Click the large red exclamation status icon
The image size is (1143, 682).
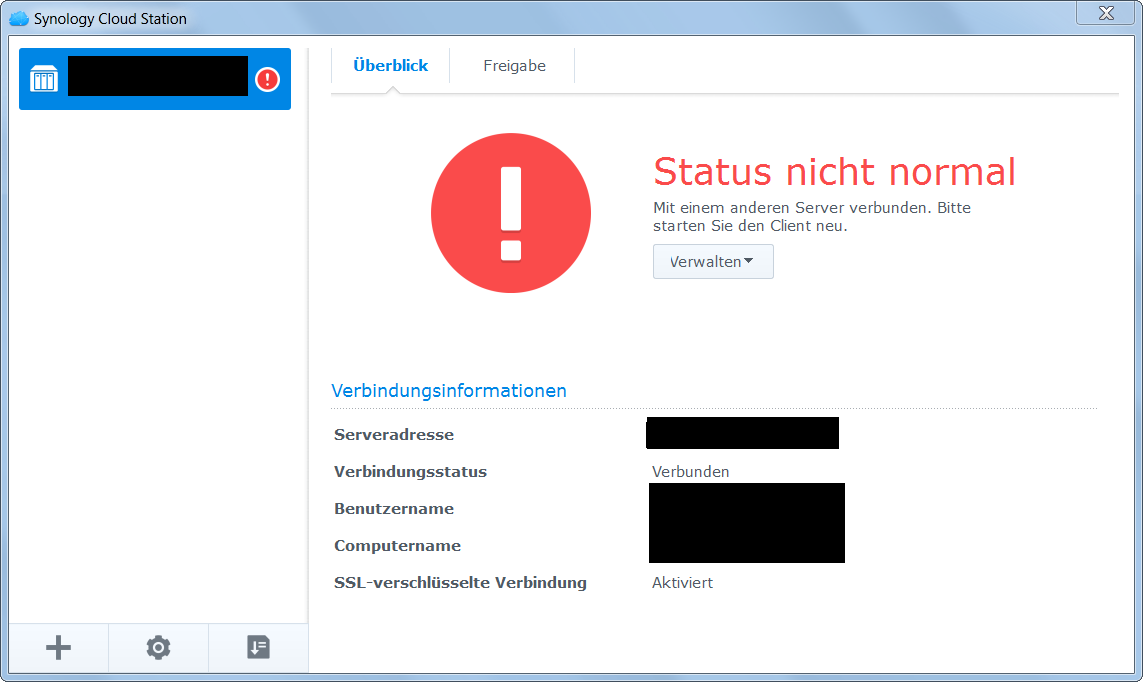510,213
